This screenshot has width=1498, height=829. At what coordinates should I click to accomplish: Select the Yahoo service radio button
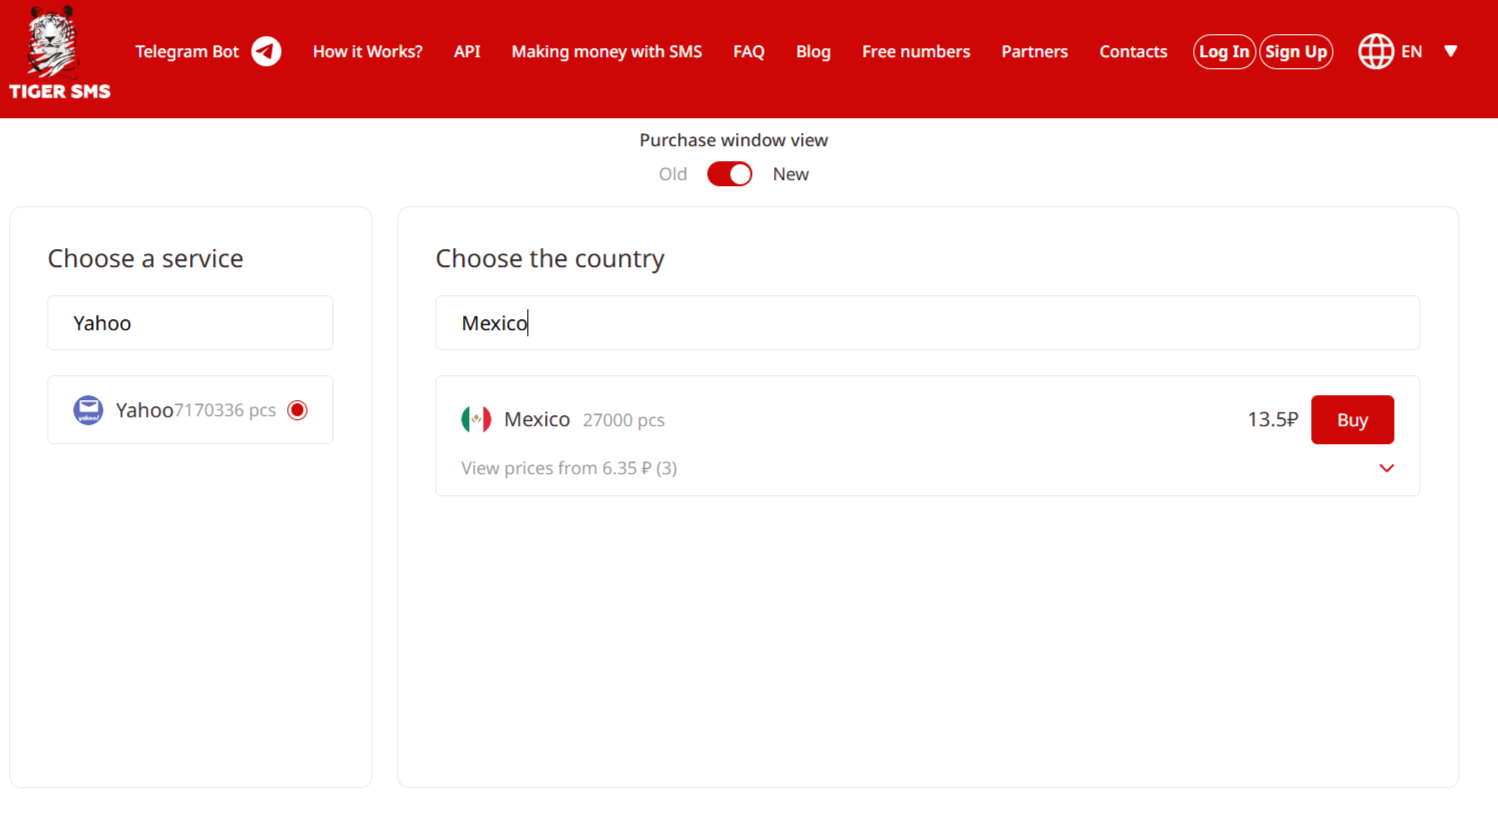click(x=297, y=410)
